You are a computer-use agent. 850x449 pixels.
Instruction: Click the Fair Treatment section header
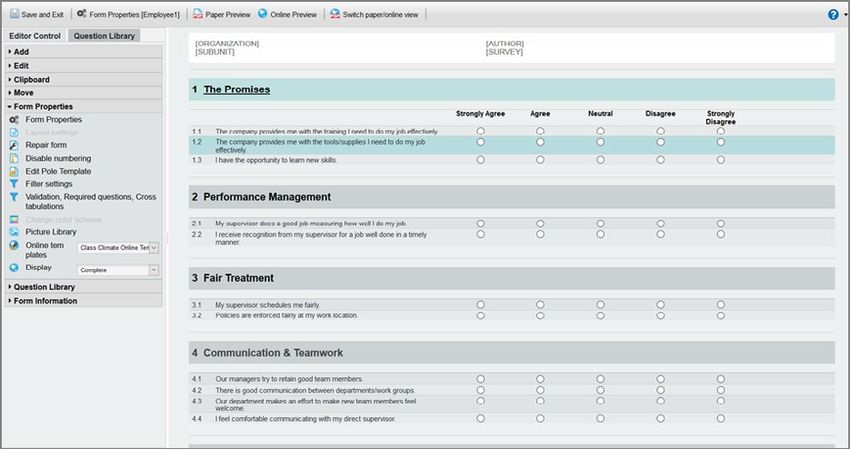pos(511,278)
